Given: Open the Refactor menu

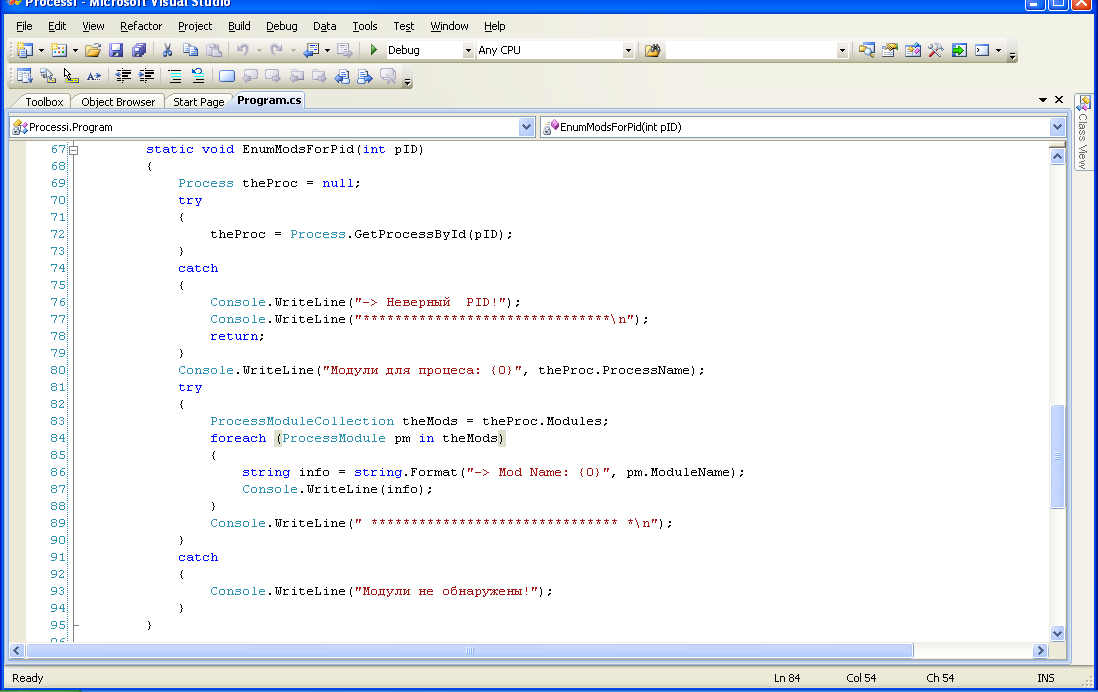Looking at the screenshot, I should coord(141,26).
